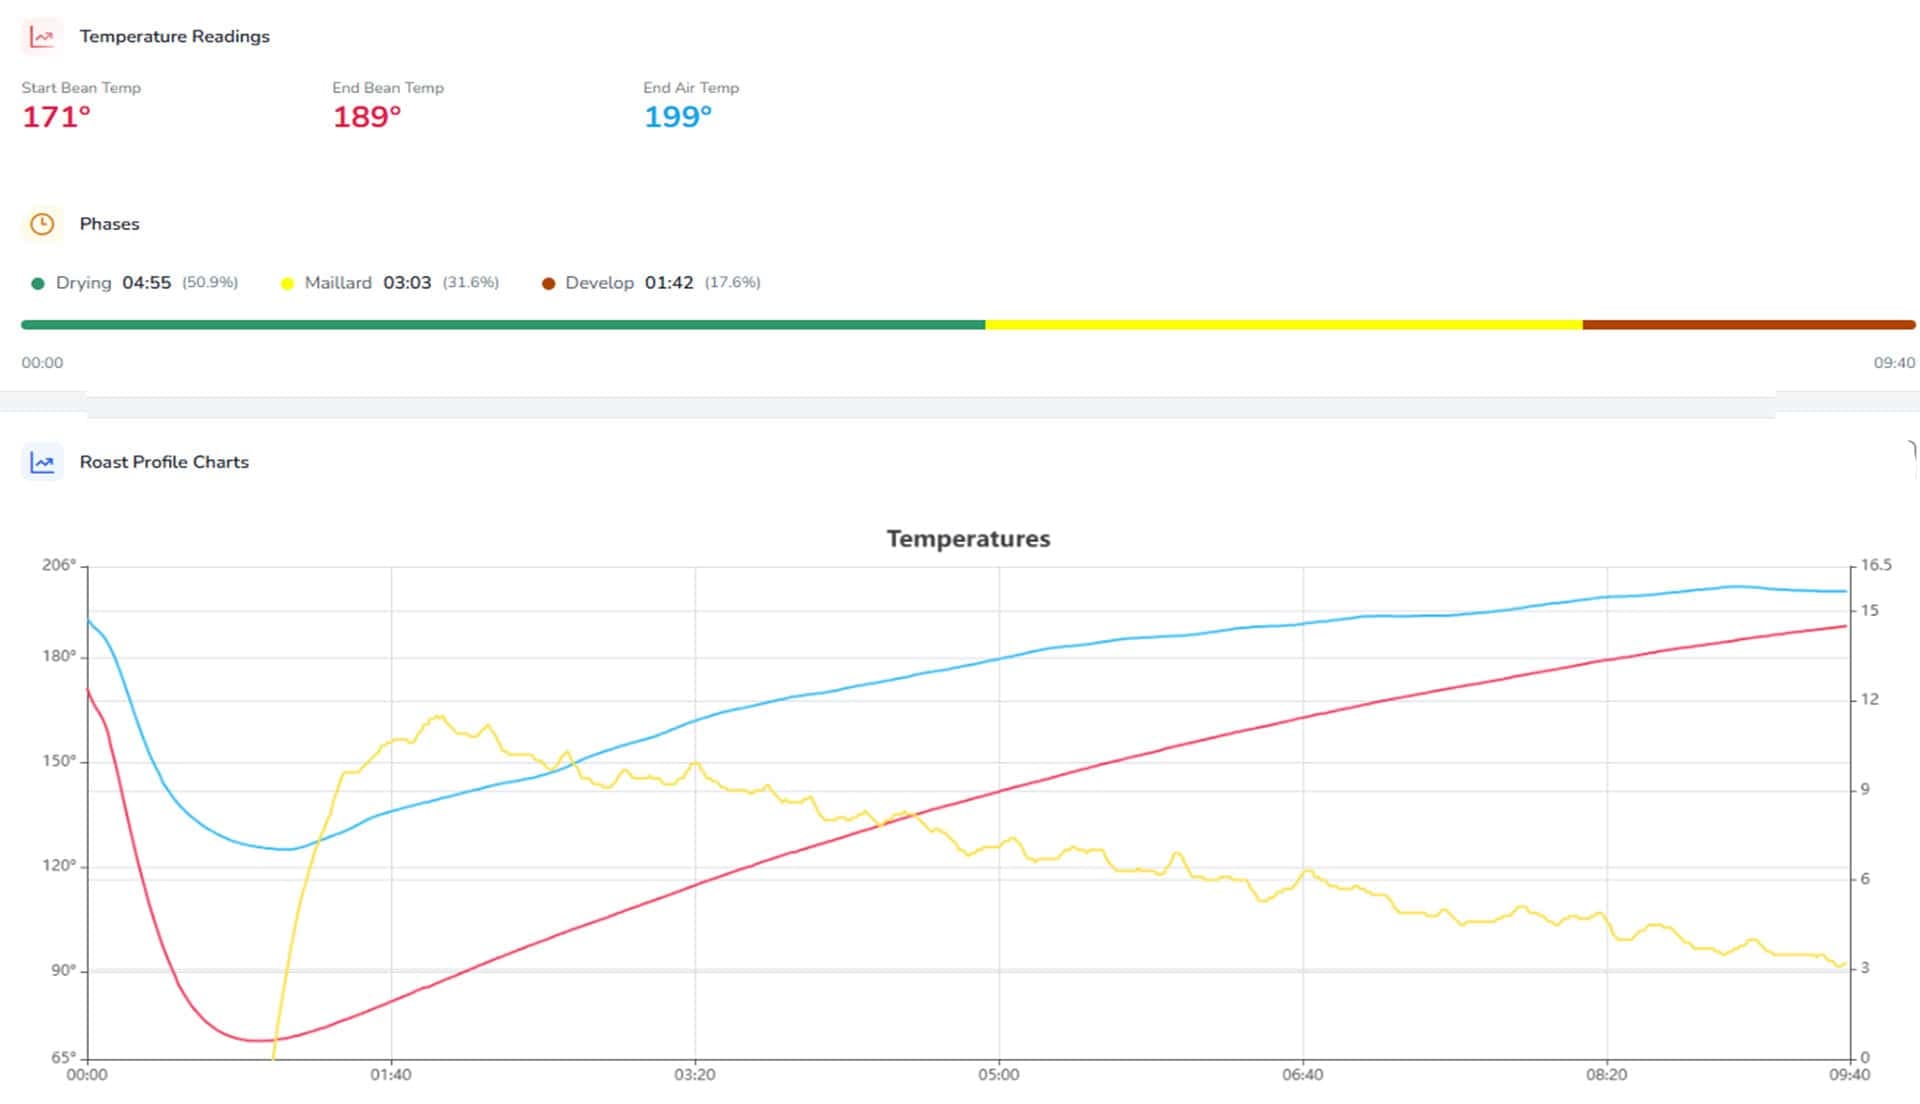Screen dimensions: 1920x1104
Task: Click the End Air Temp value 199°
Action: 678,117
